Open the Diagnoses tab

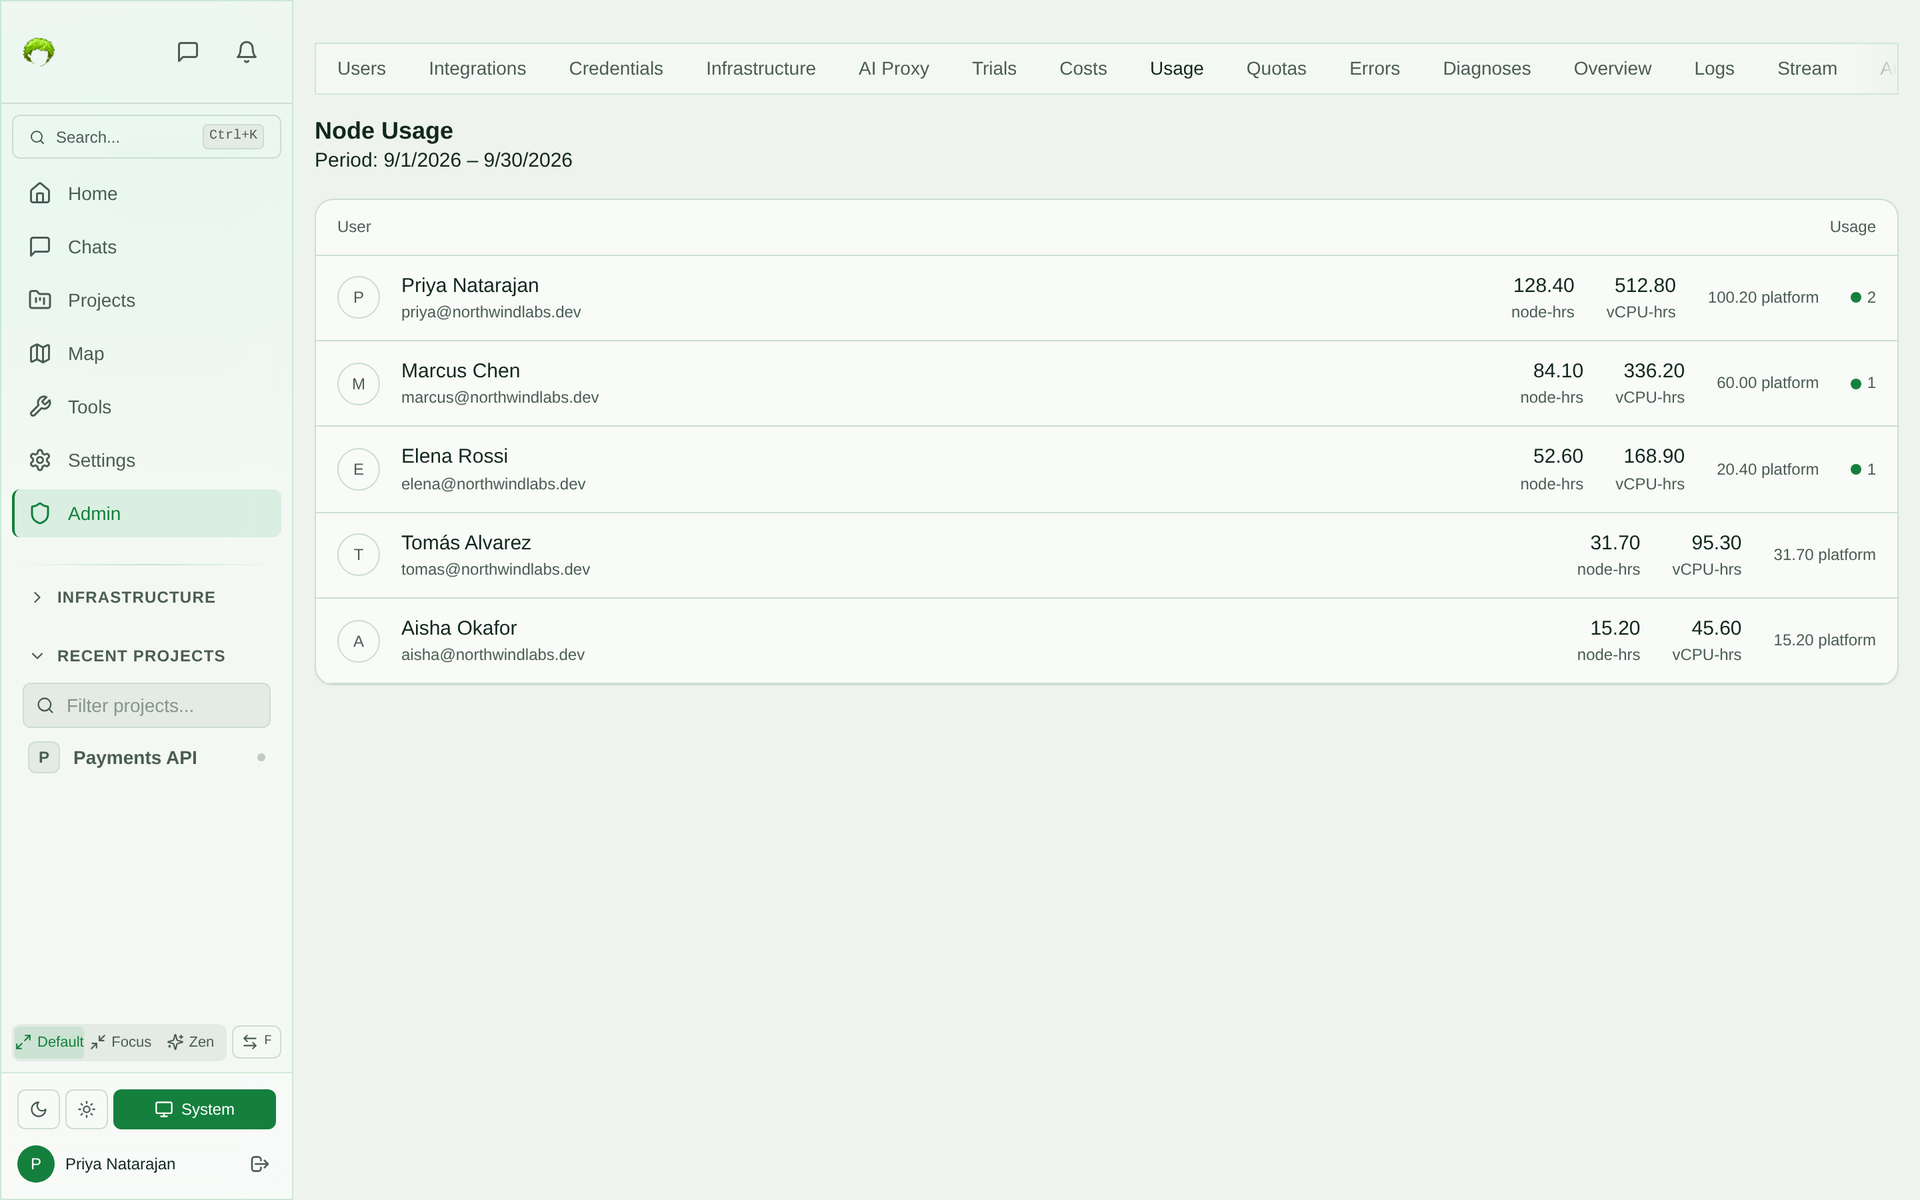(1486, 69)
